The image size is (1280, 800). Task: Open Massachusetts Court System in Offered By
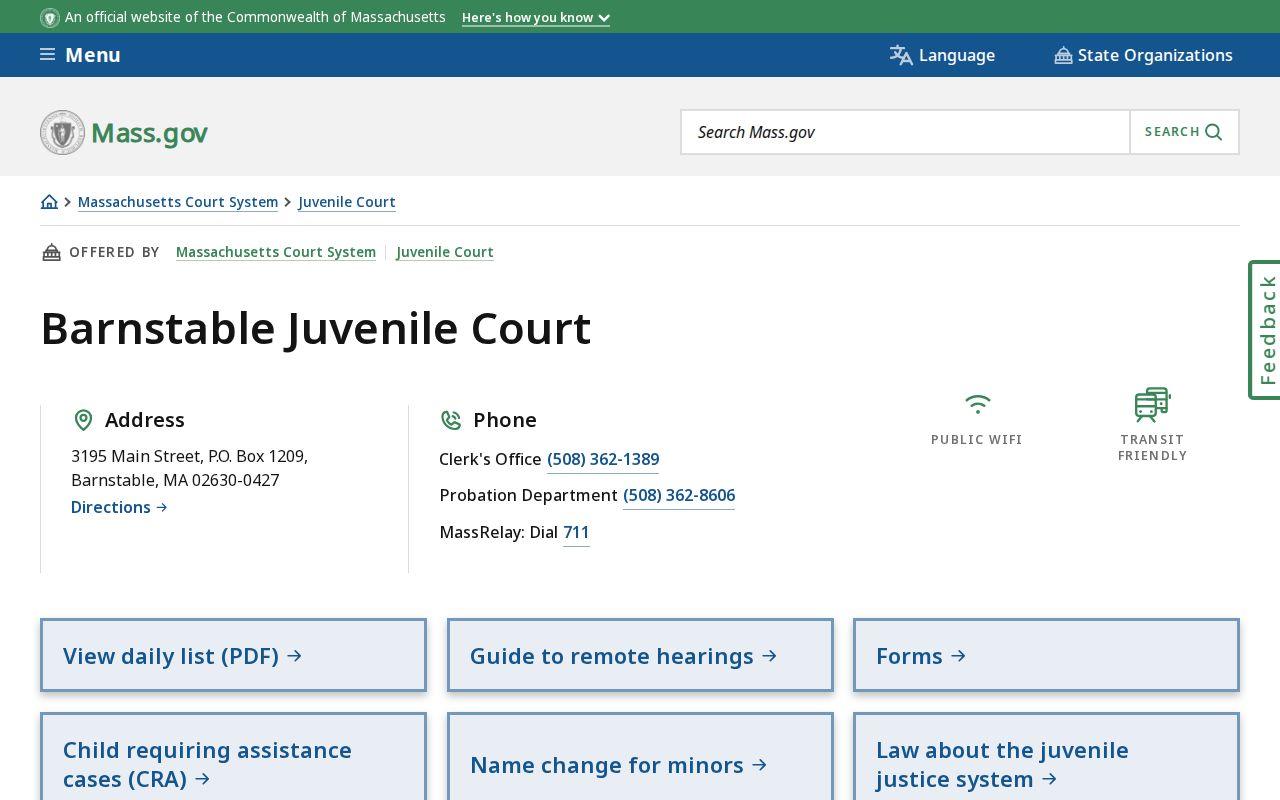tap(276, 252)
